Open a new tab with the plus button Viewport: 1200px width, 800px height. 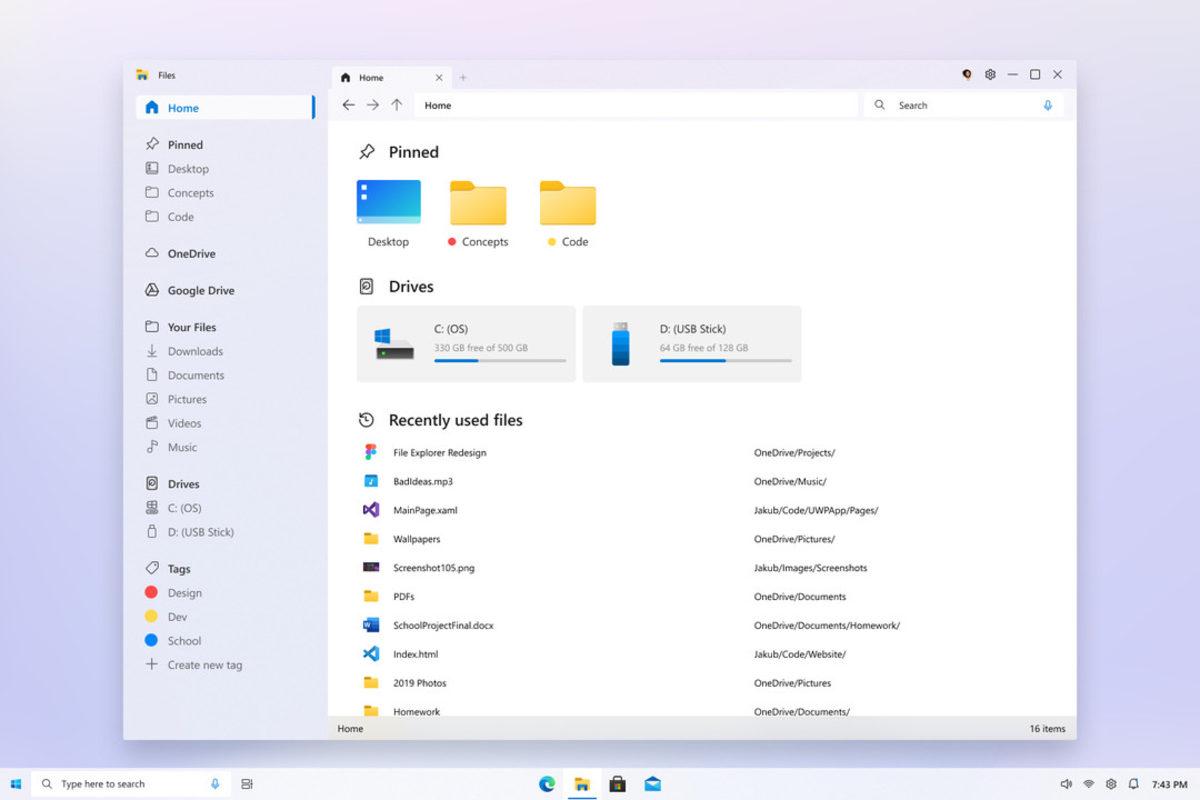(463, 75)
